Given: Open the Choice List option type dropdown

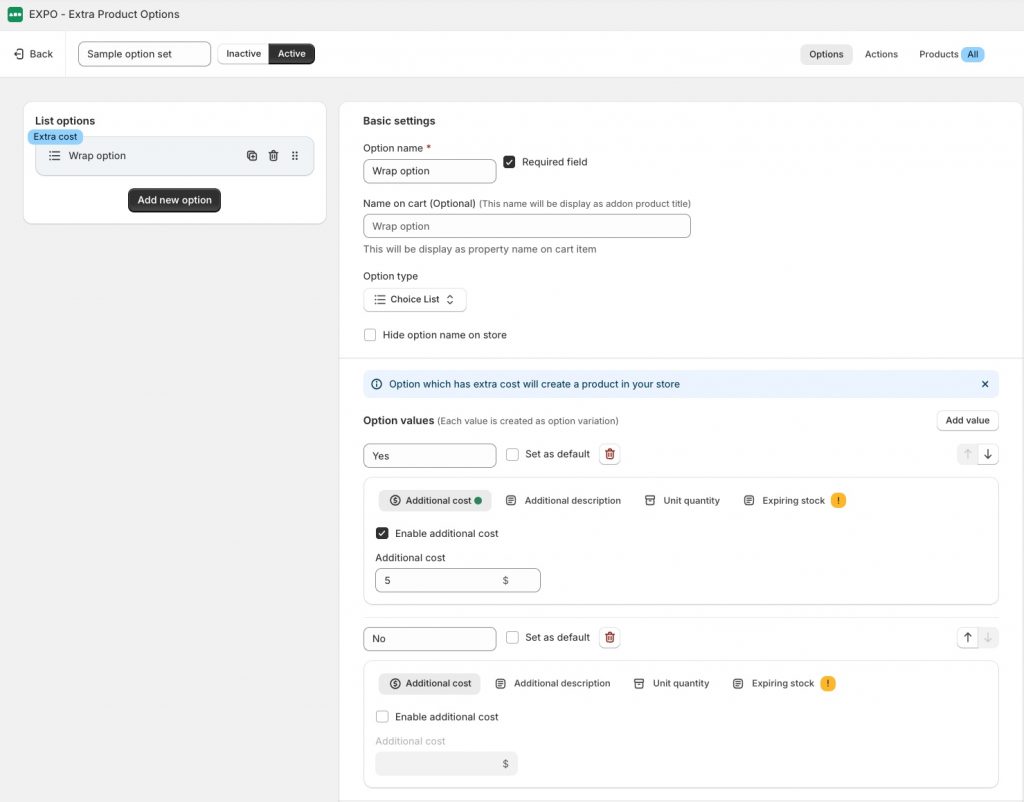Looking at the screenshot, I should pyautogui.click(x=415, y=300).
